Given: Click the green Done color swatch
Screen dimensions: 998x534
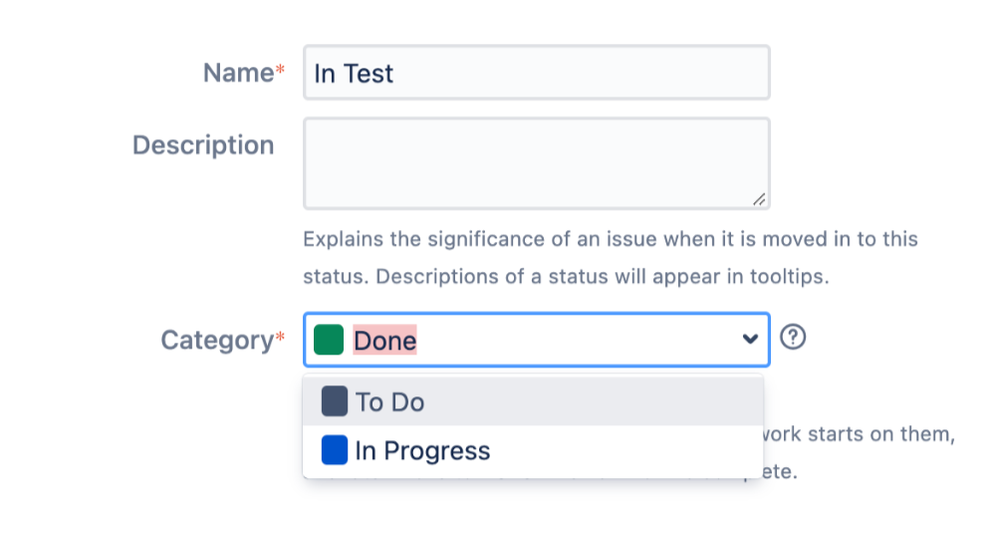Looking at the screenshot, I should pos(328,340).
